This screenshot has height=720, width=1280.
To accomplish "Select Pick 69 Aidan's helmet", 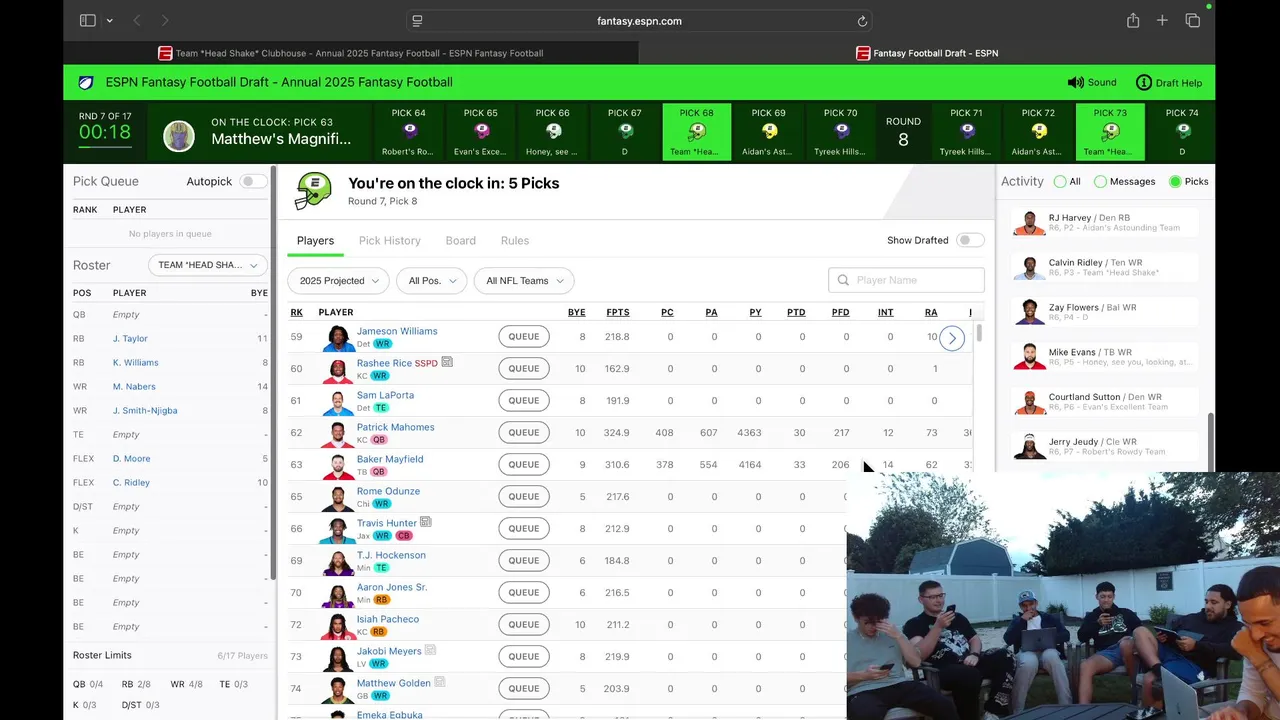I will pyautogui.click(x=769, y=131).
